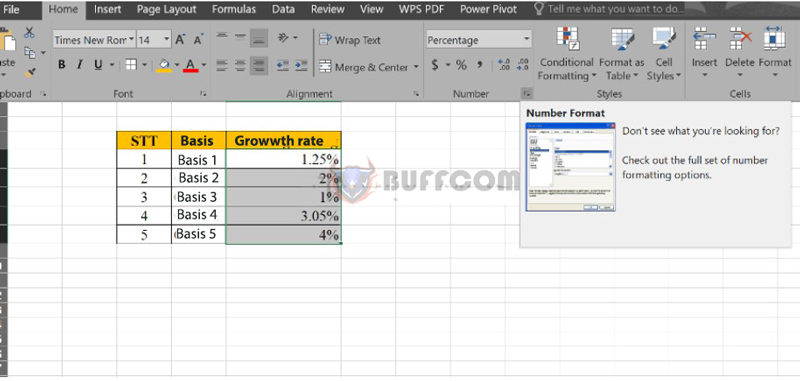
Task: Click Increase Indent icon
Action: click(301, 65)
